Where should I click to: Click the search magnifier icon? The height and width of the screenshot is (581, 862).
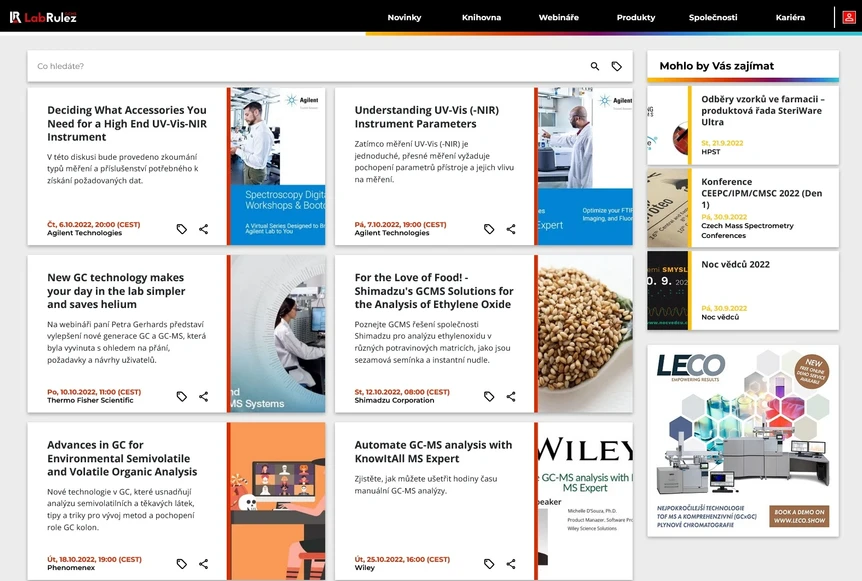coord(595,66)
